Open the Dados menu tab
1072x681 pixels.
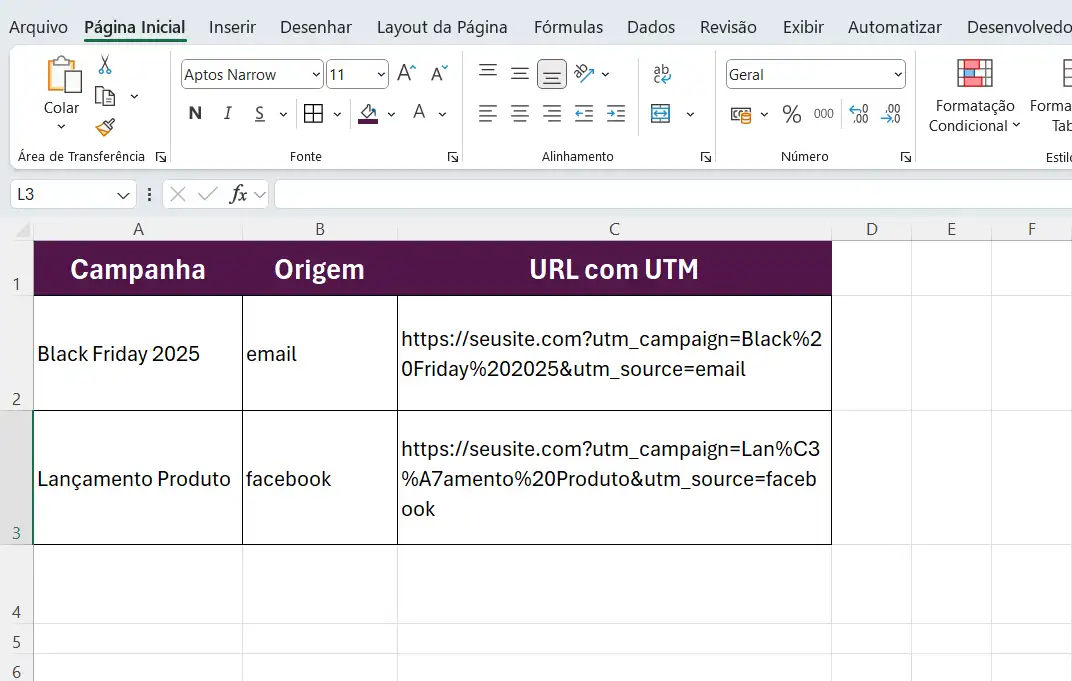point(651,27)
